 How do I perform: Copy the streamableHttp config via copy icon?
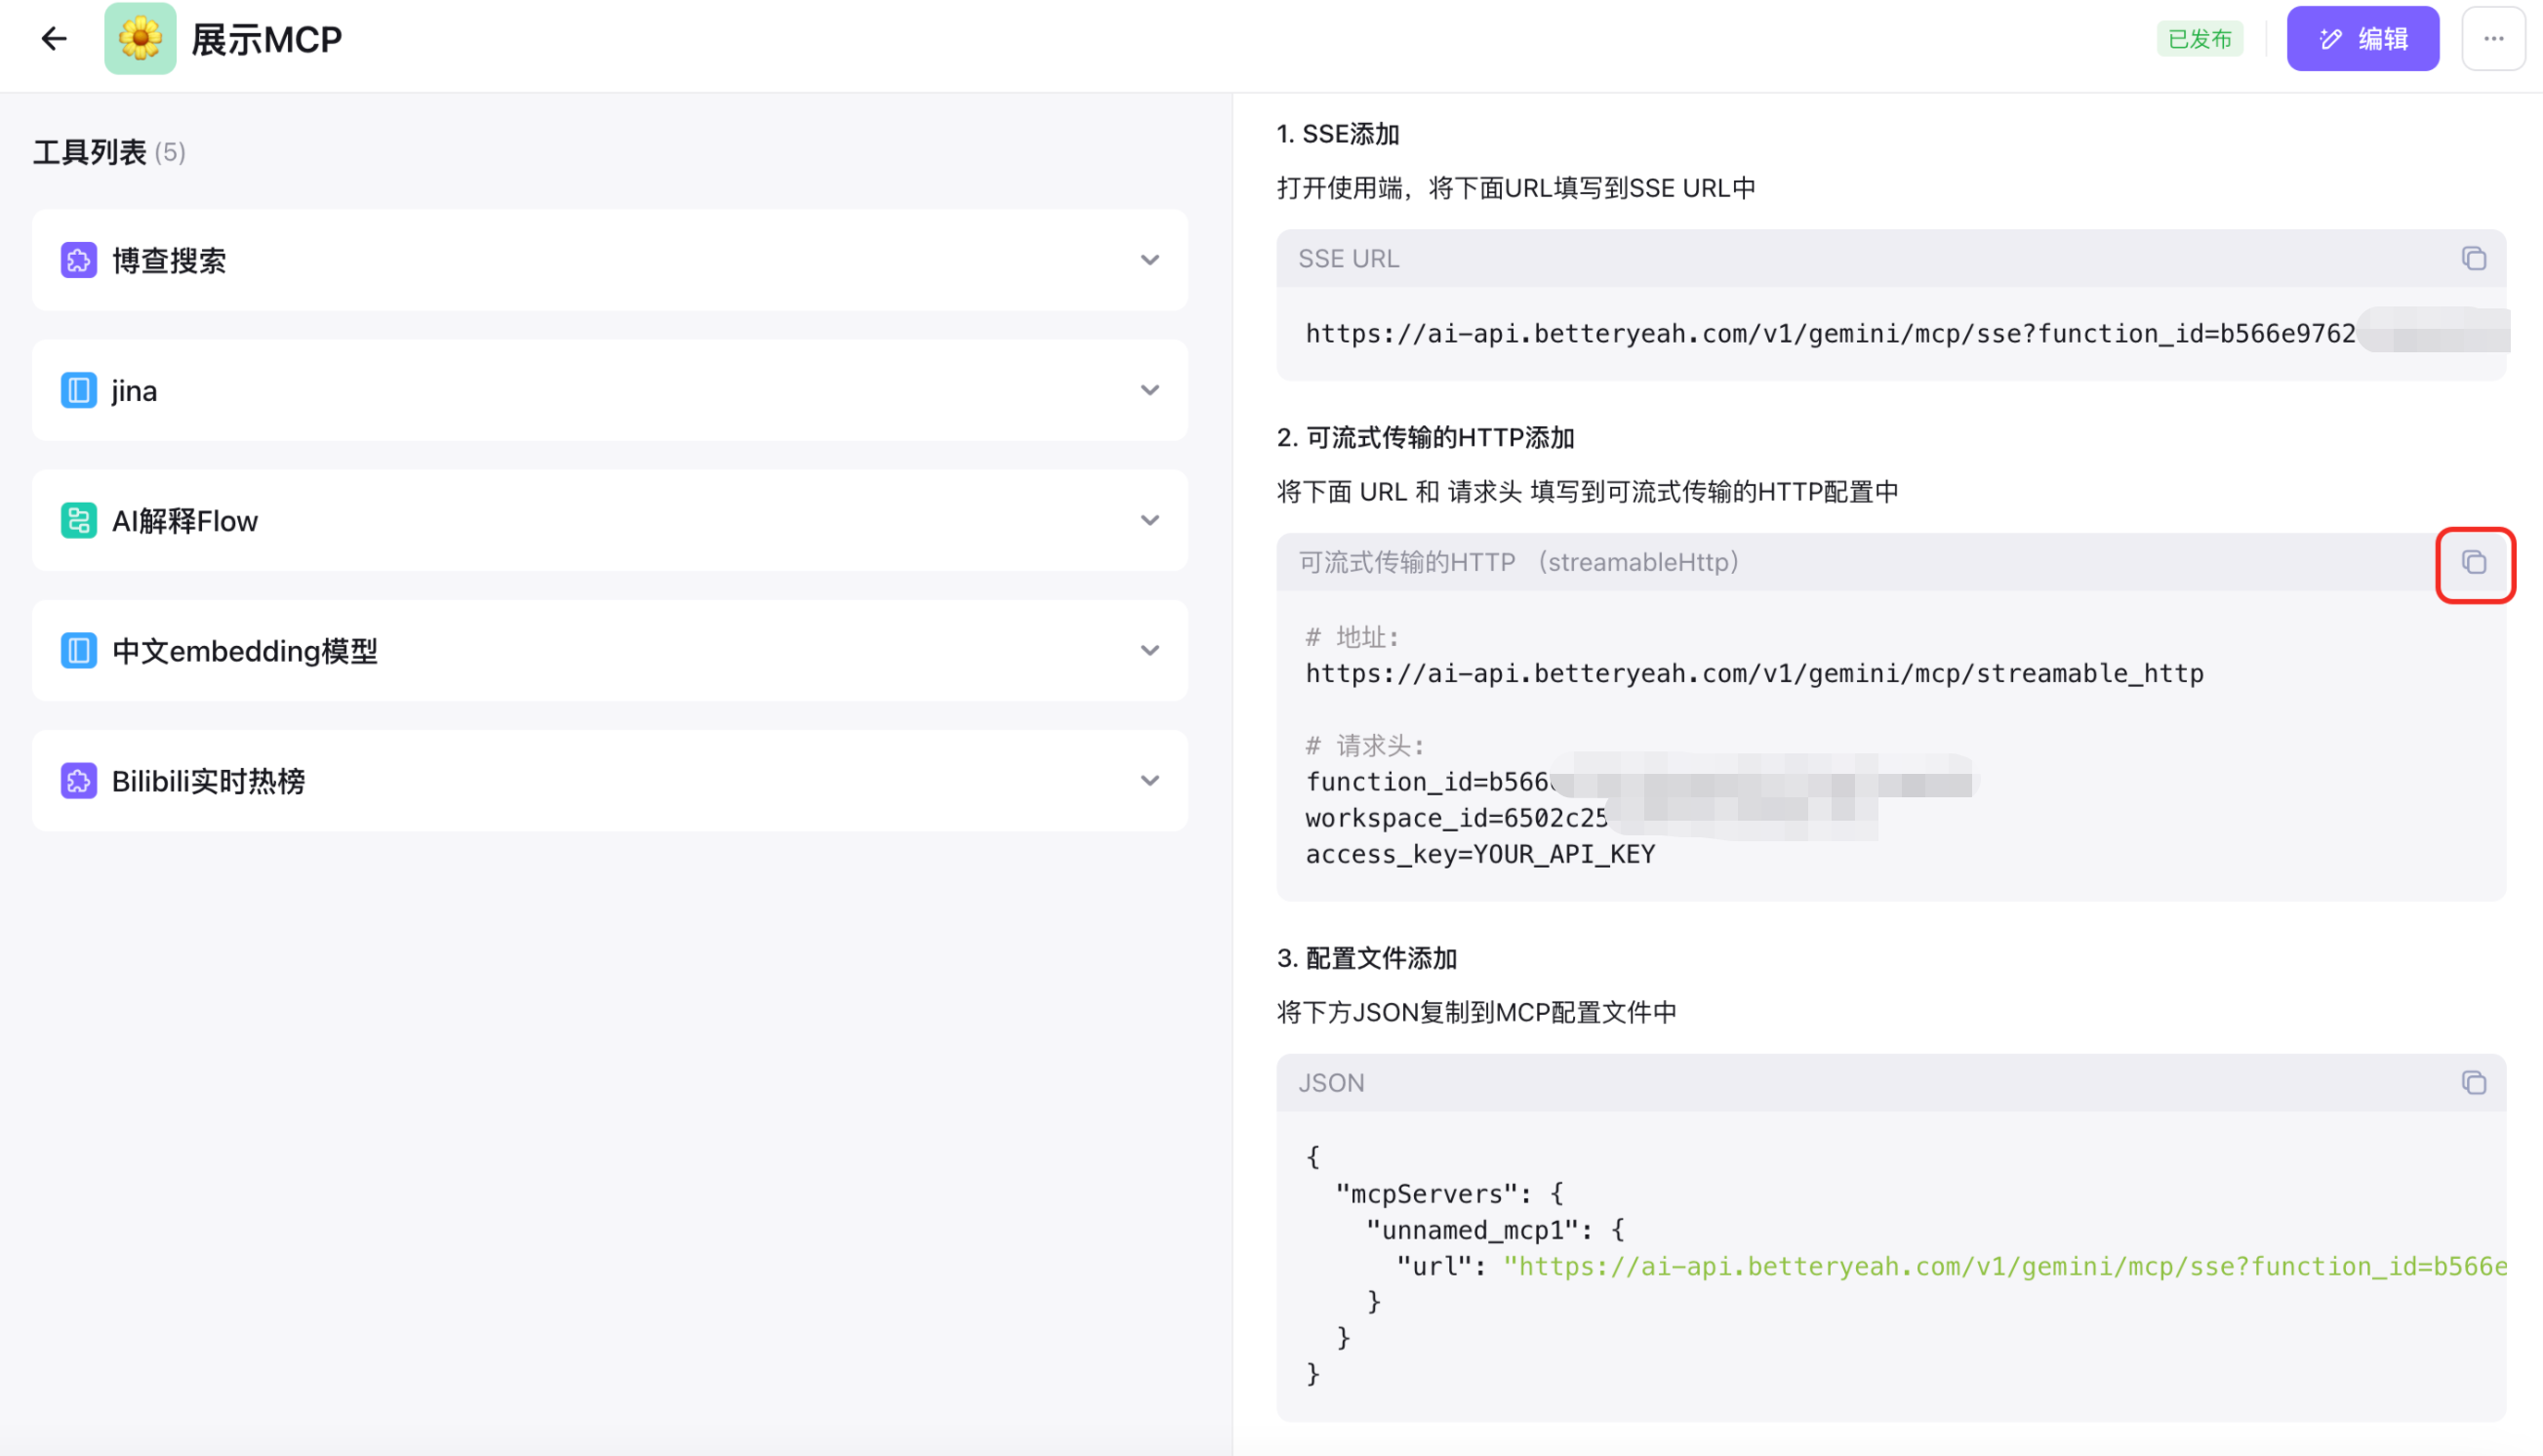coord(2473,563)
